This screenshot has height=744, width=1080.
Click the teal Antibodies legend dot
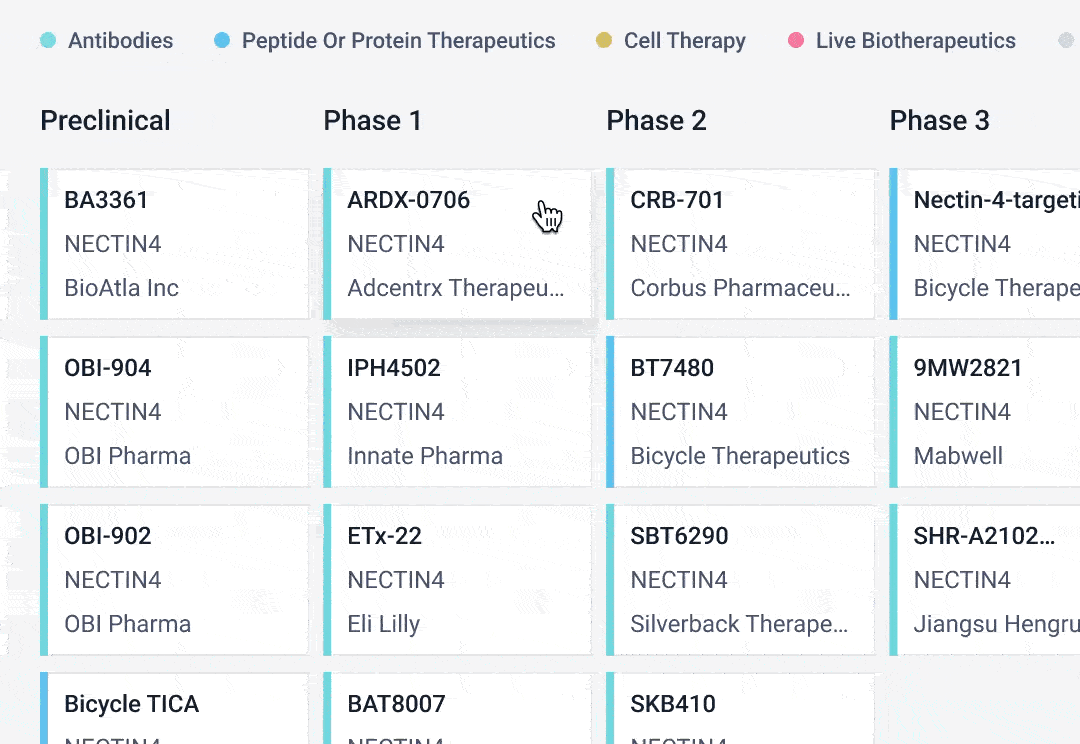click(48, 41)
